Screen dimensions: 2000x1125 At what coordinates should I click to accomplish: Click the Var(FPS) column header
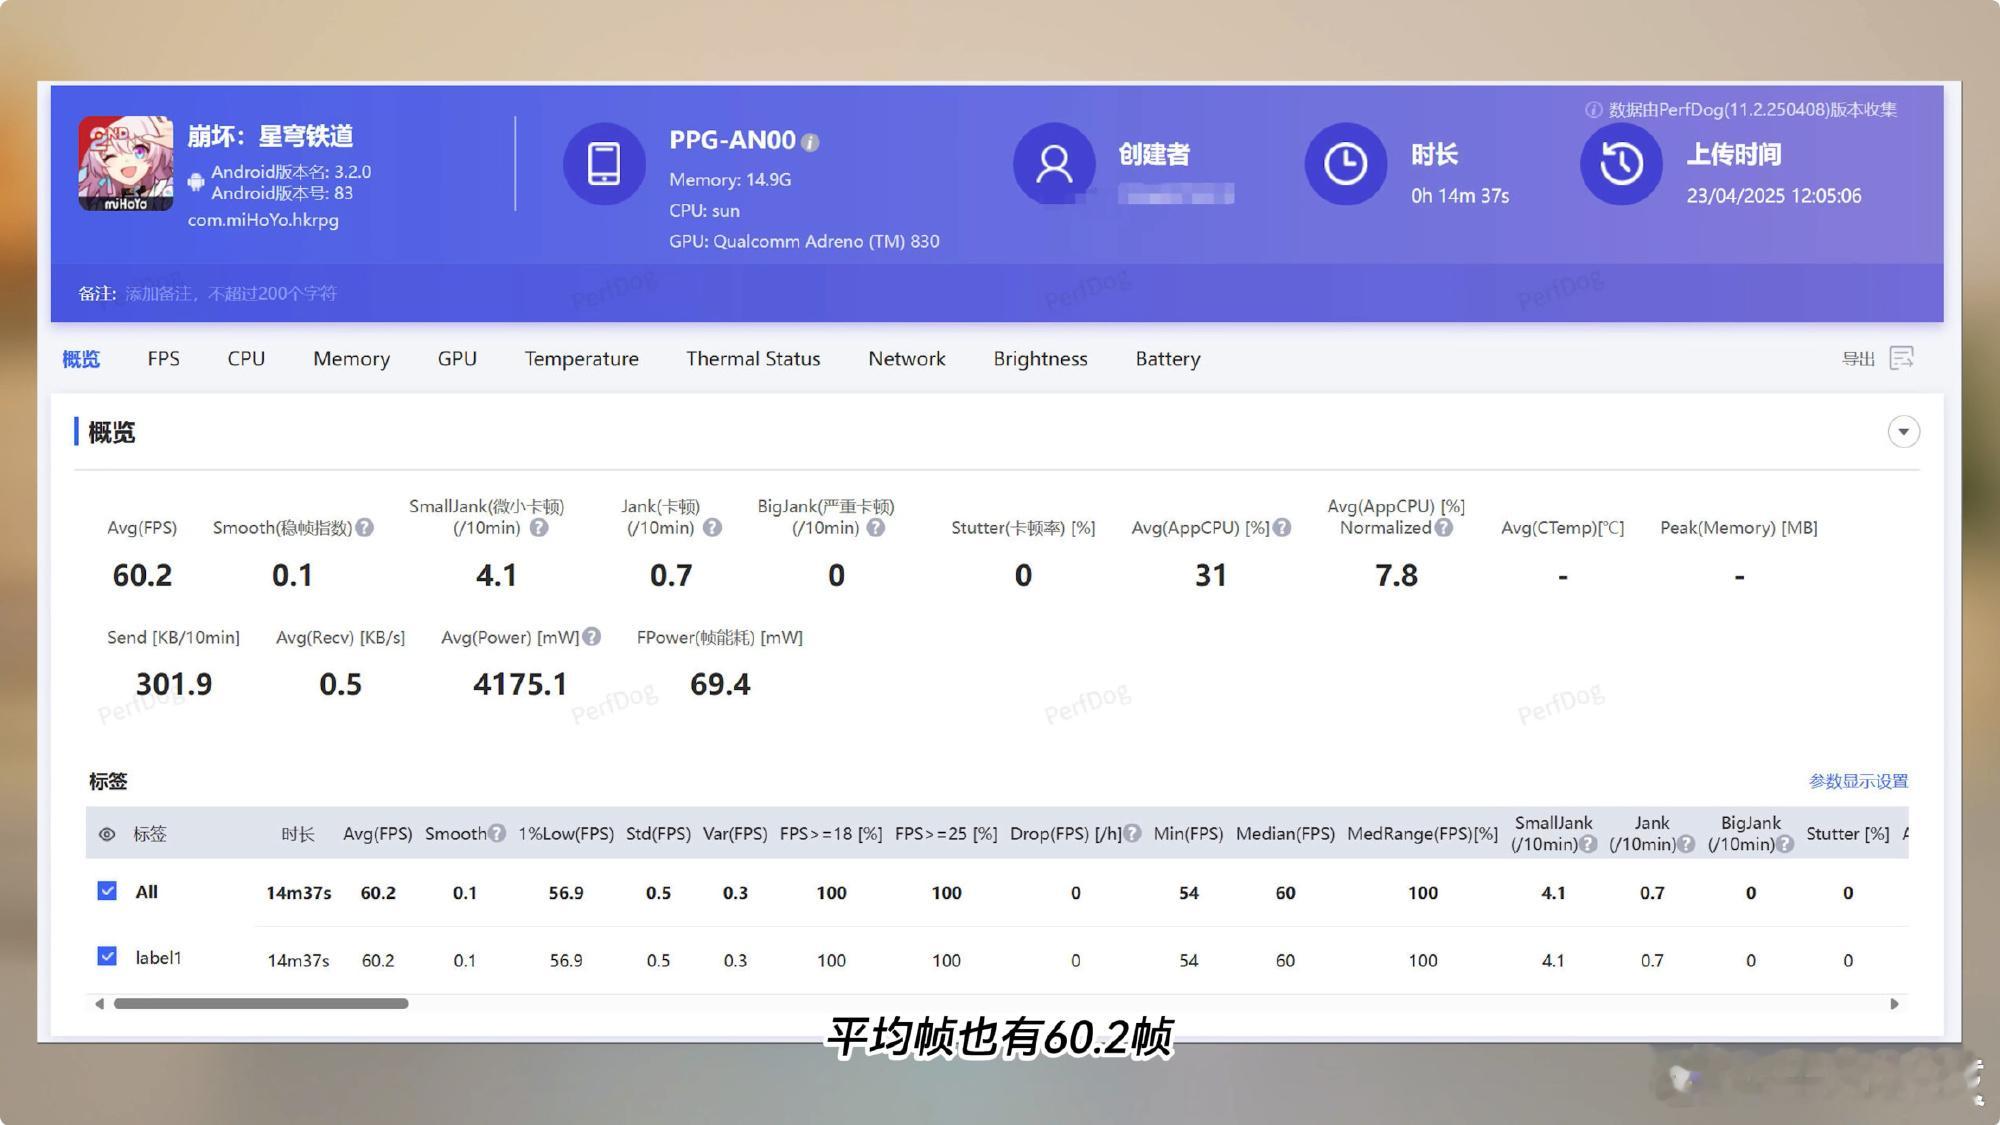click(x=735, y=834)
